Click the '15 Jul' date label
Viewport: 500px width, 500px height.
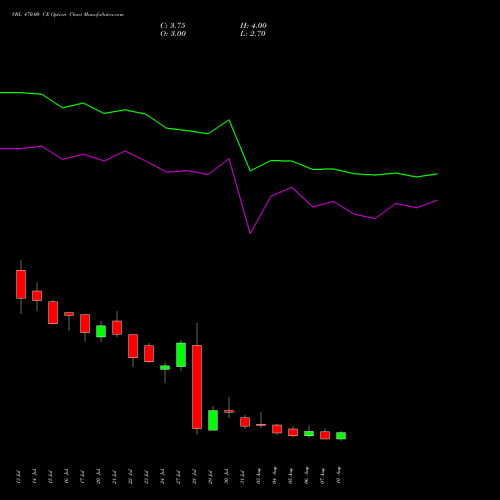pyautogui.click(x=50, y=477)
